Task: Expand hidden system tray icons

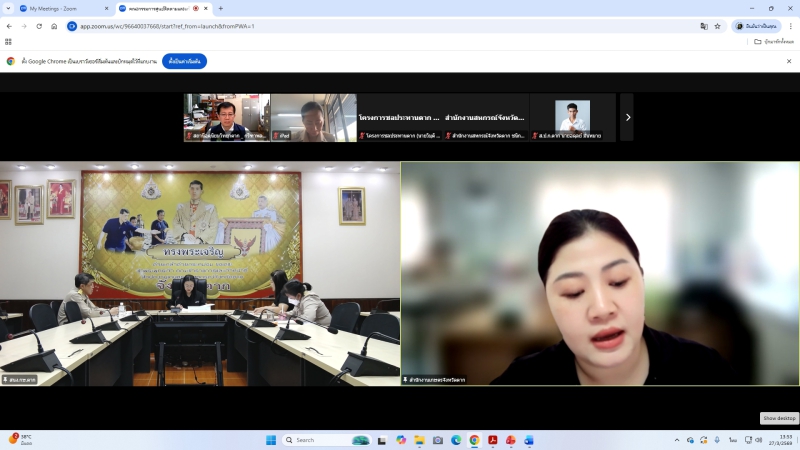Action: (x=677, y=440)
